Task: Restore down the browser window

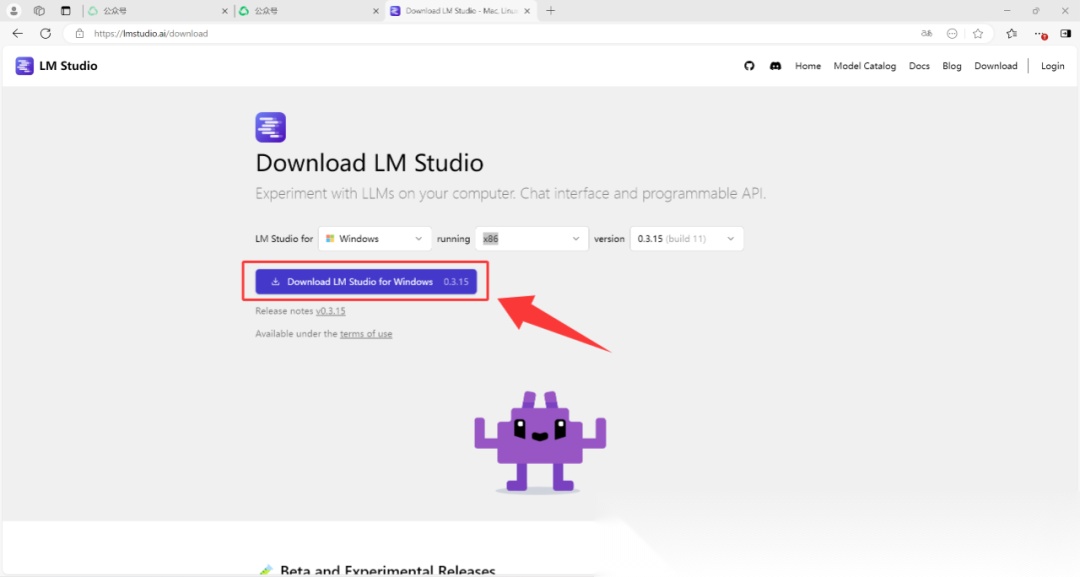Action: pos(1036,10)
